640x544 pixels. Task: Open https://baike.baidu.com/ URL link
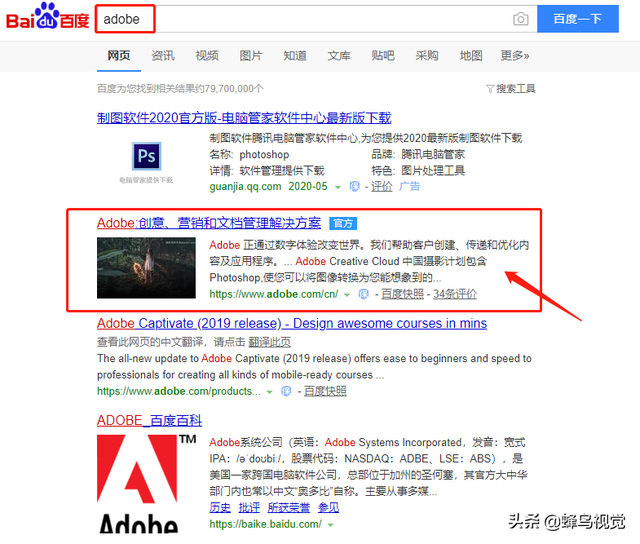[x=265, y=524]
